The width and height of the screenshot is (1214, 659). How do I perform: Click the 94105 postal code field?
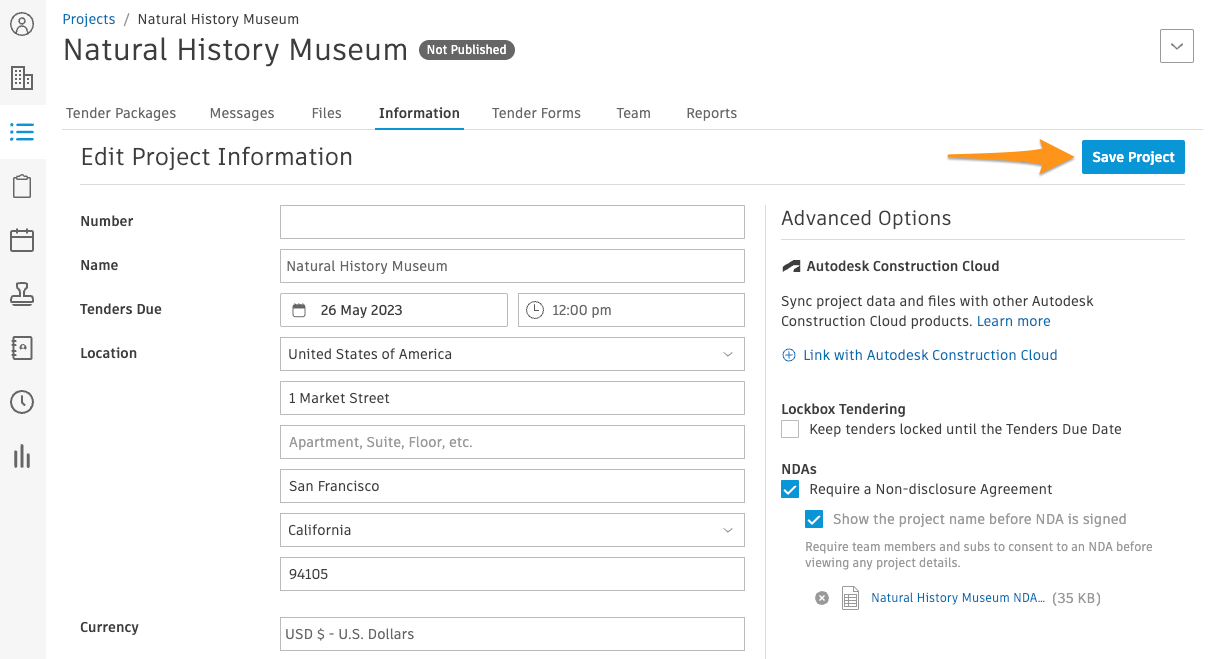(x=512, y=574)
